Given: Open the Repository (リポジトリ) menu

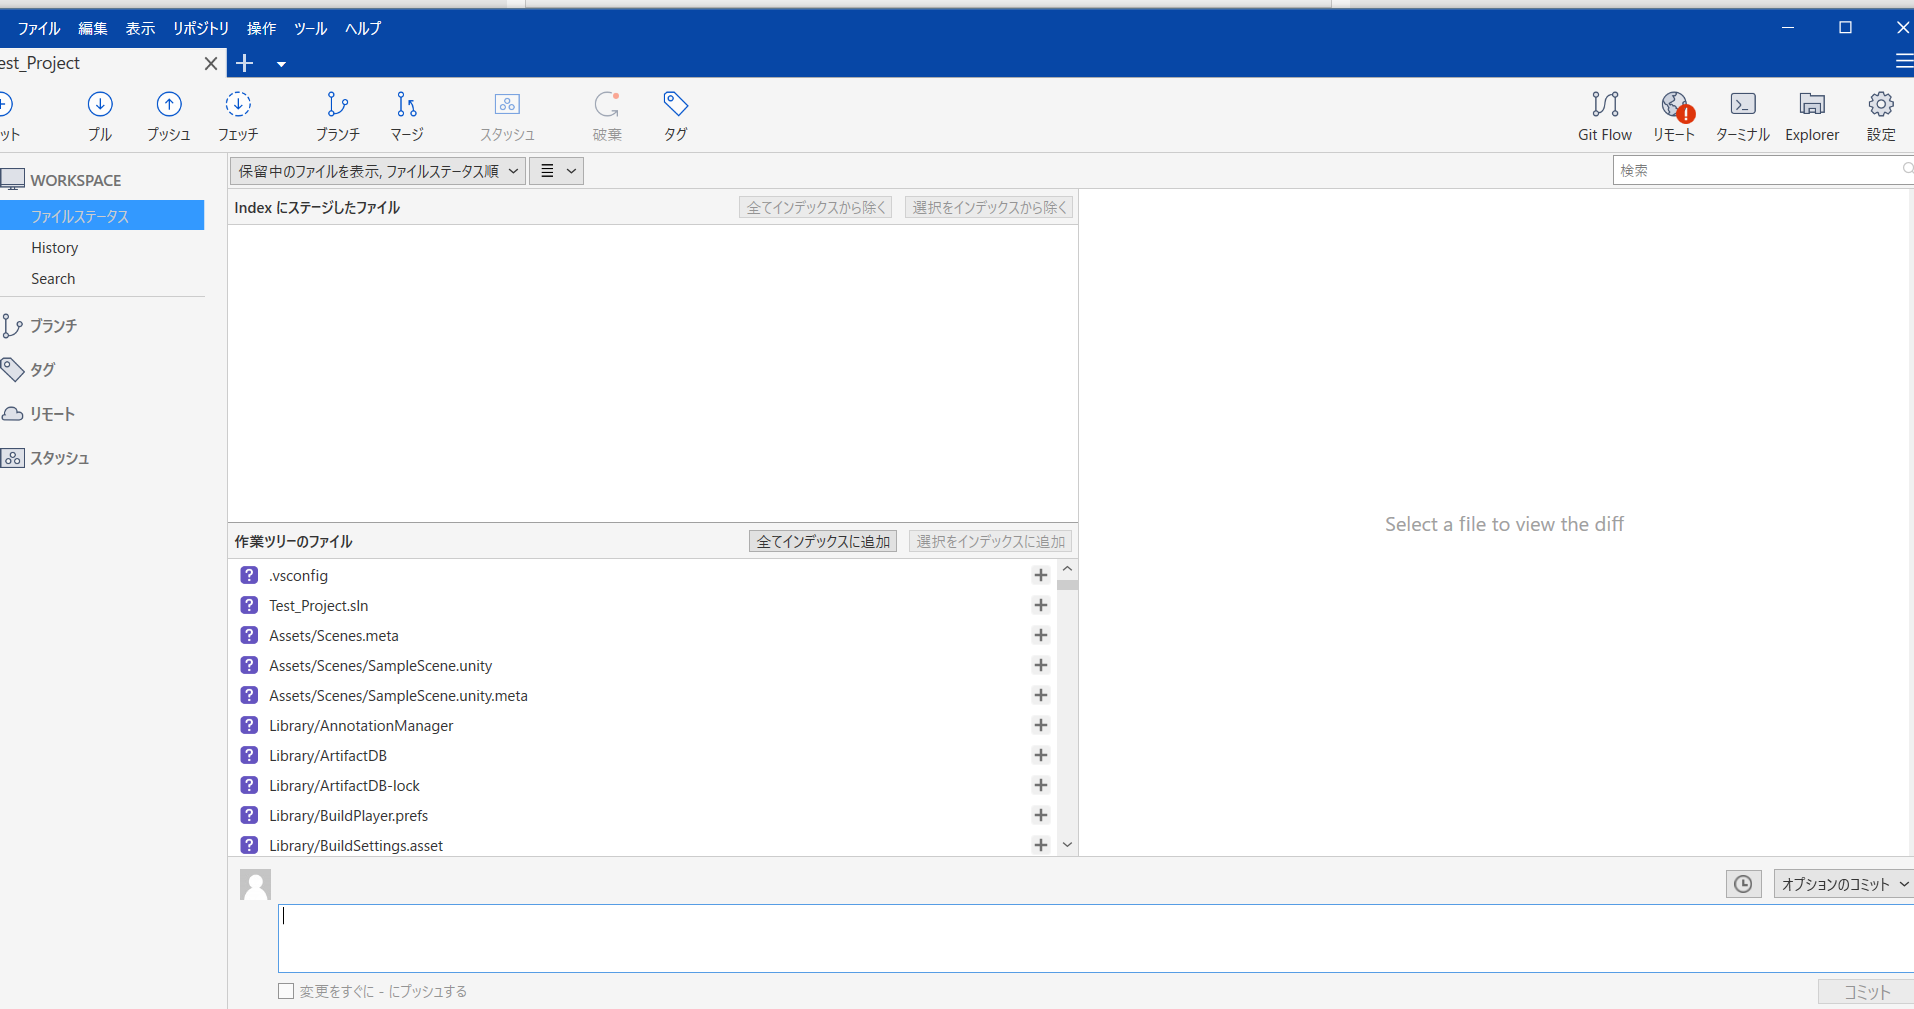Looking at the screenshot, I should pyautogui.click(x=201, y=28).
